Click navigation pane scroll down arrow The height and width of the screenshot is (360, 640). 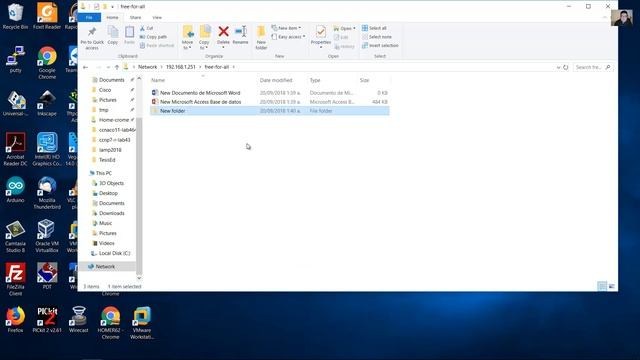(139, 278)
